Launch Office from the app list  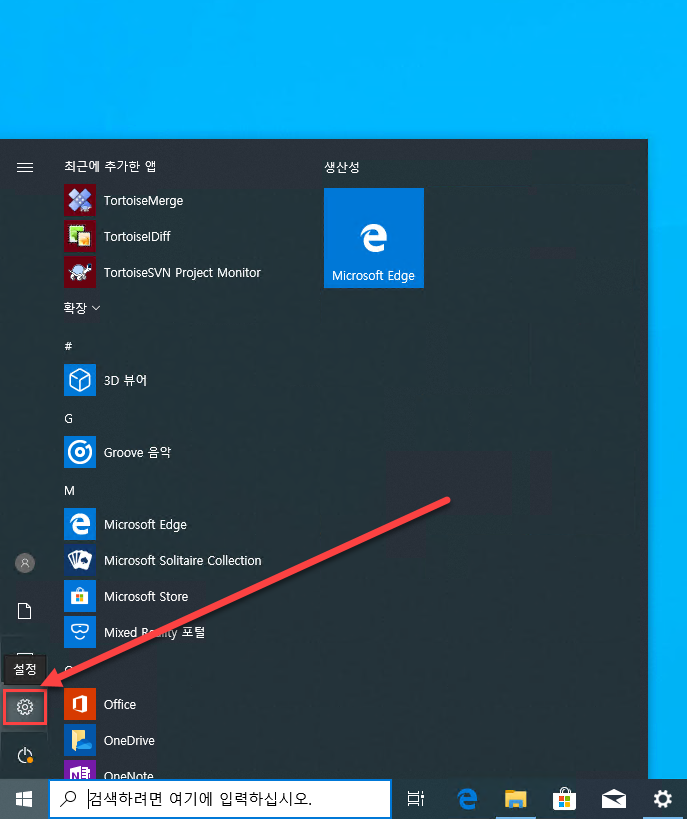click(100, 704)
